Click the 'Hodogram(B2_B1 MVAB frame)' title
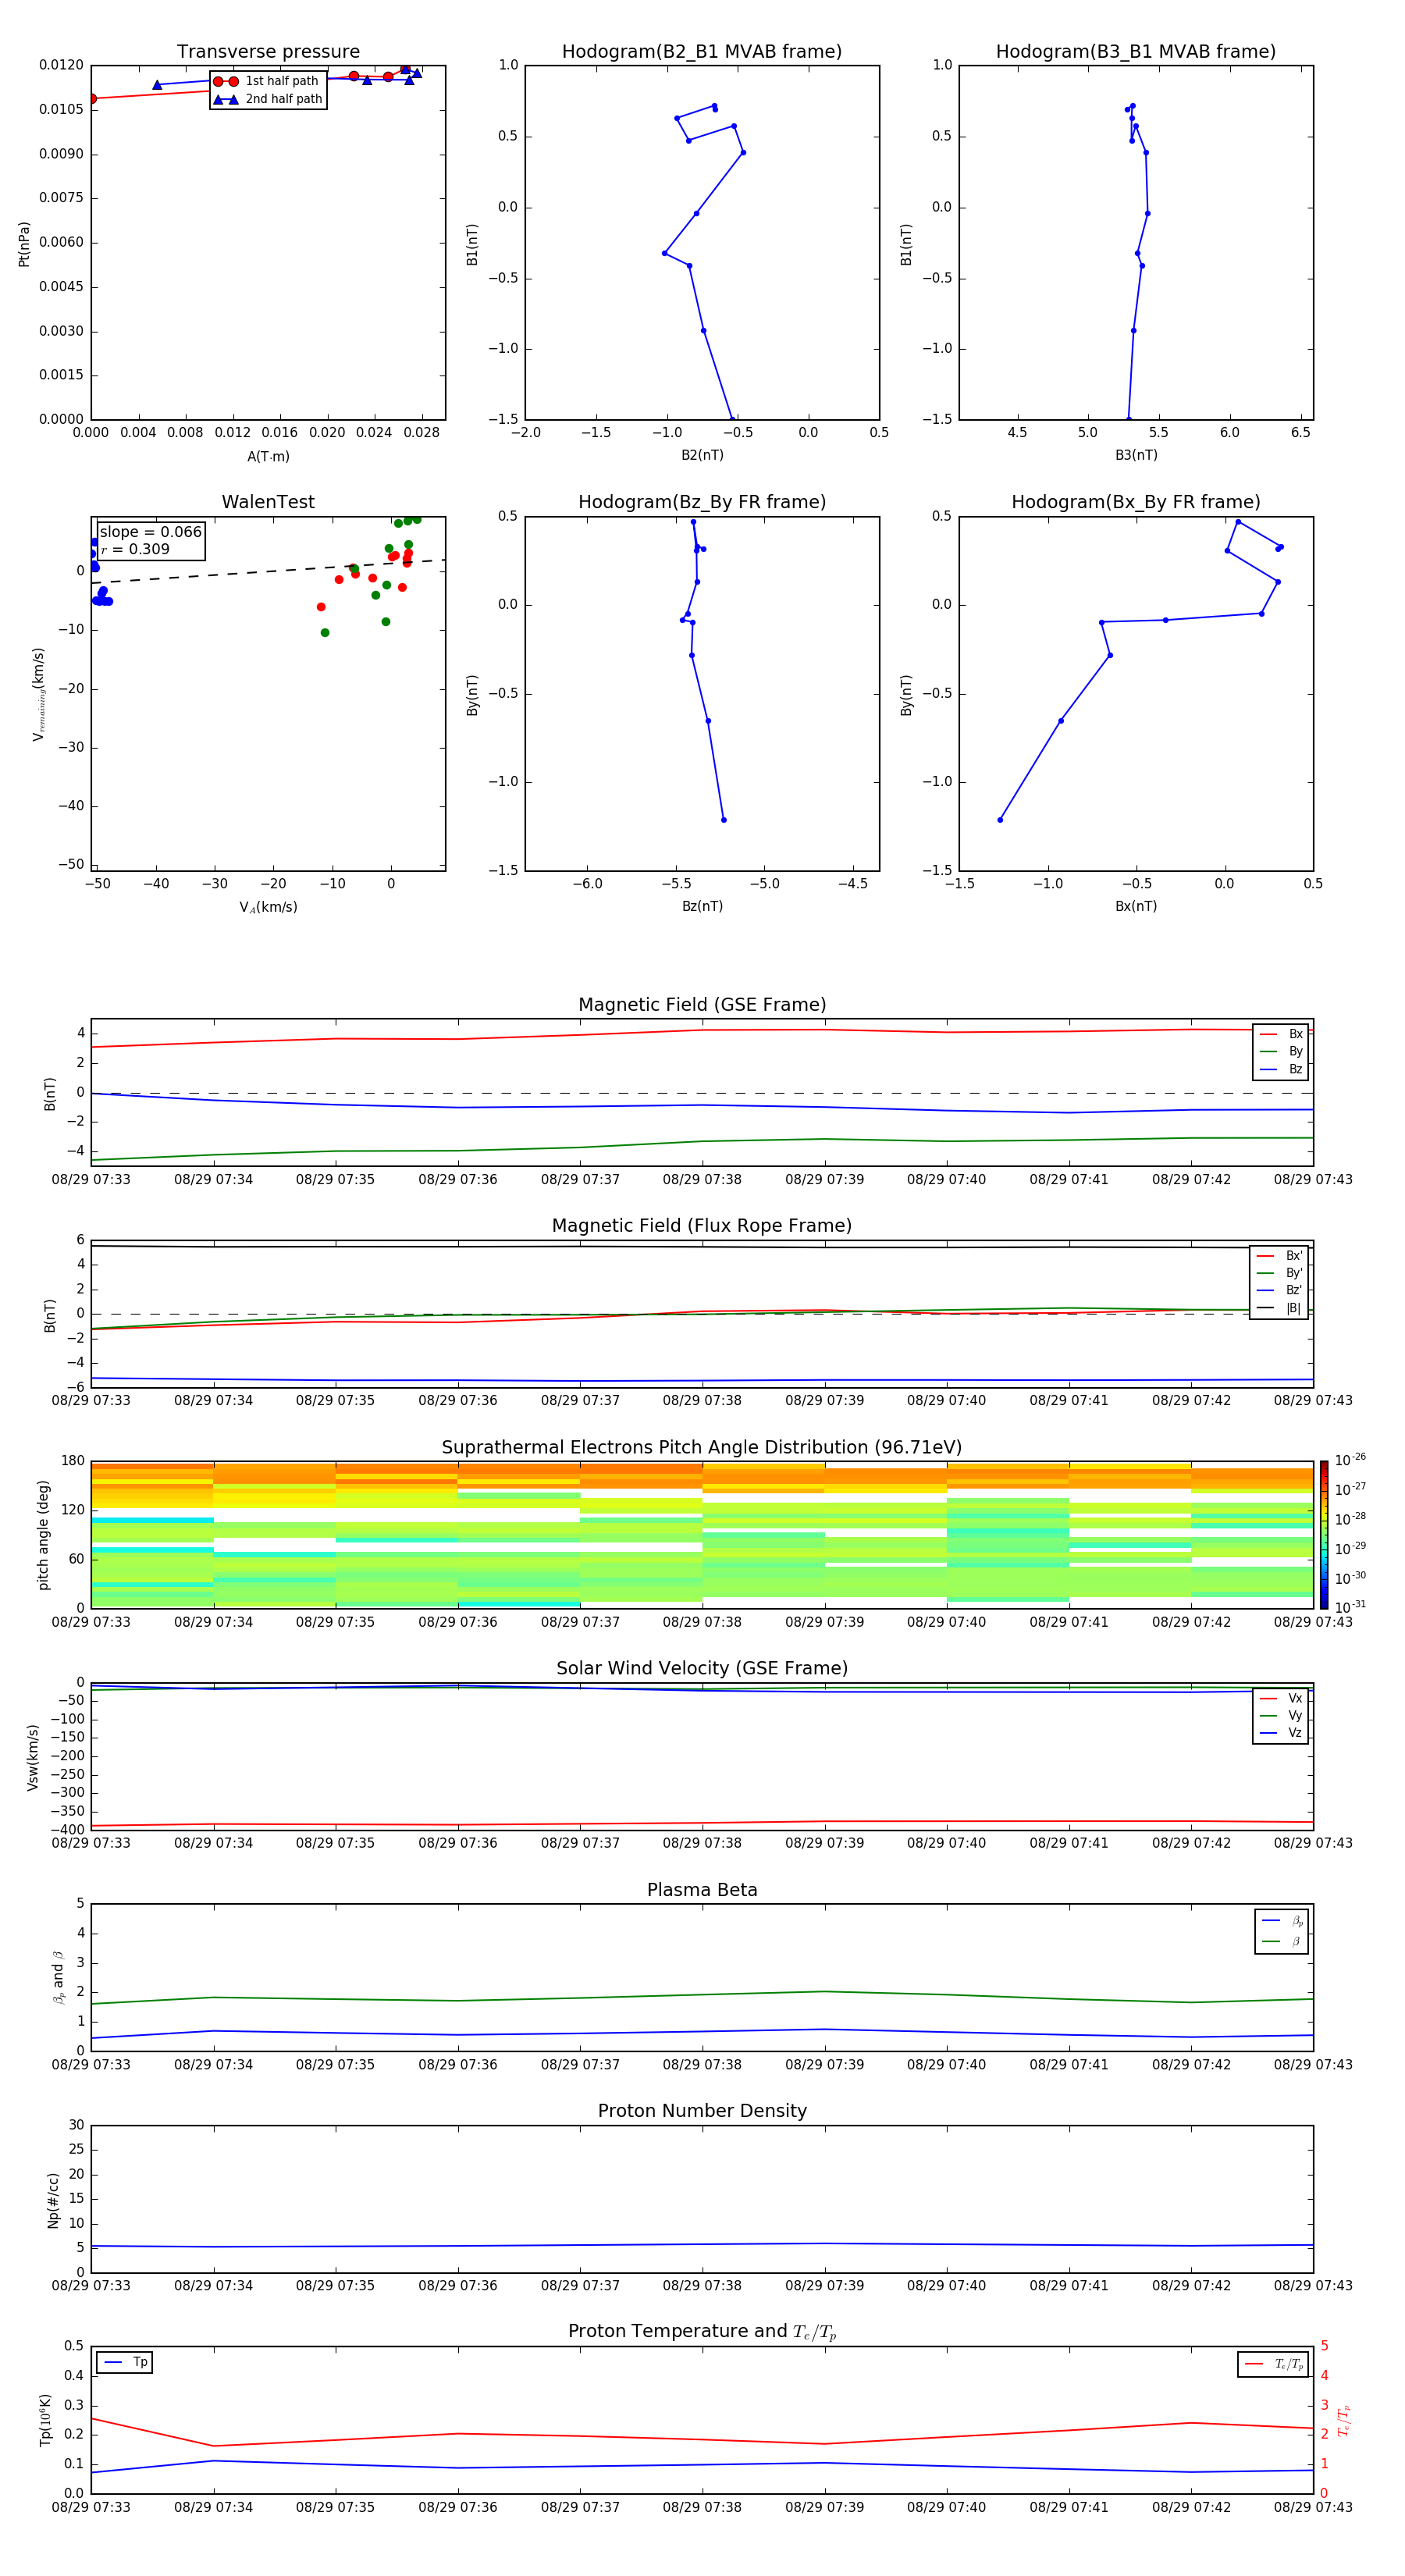This screenshot has width=1405, height=2576. [702, 52]
